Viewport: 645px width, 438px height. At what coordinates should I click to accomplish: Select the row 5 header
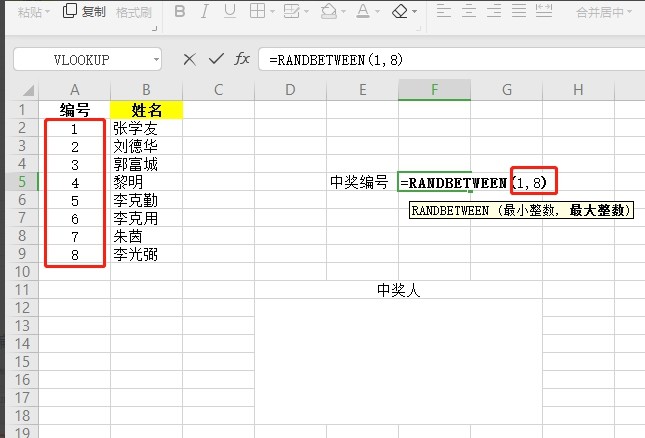coord(22,181)
